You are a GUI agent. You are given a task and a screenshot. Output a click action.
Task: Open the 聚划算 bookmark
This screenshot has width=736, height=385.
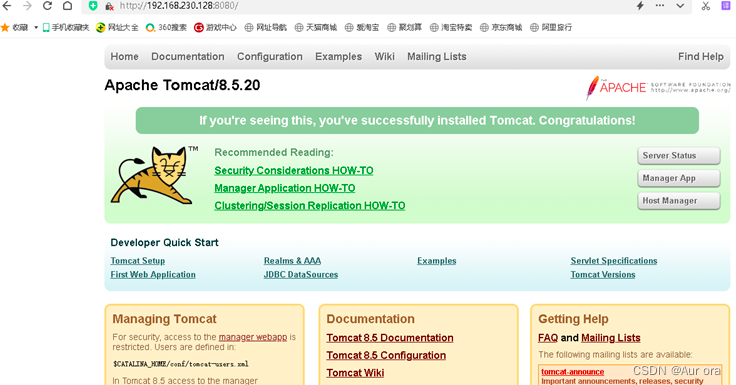pos(405,27)
